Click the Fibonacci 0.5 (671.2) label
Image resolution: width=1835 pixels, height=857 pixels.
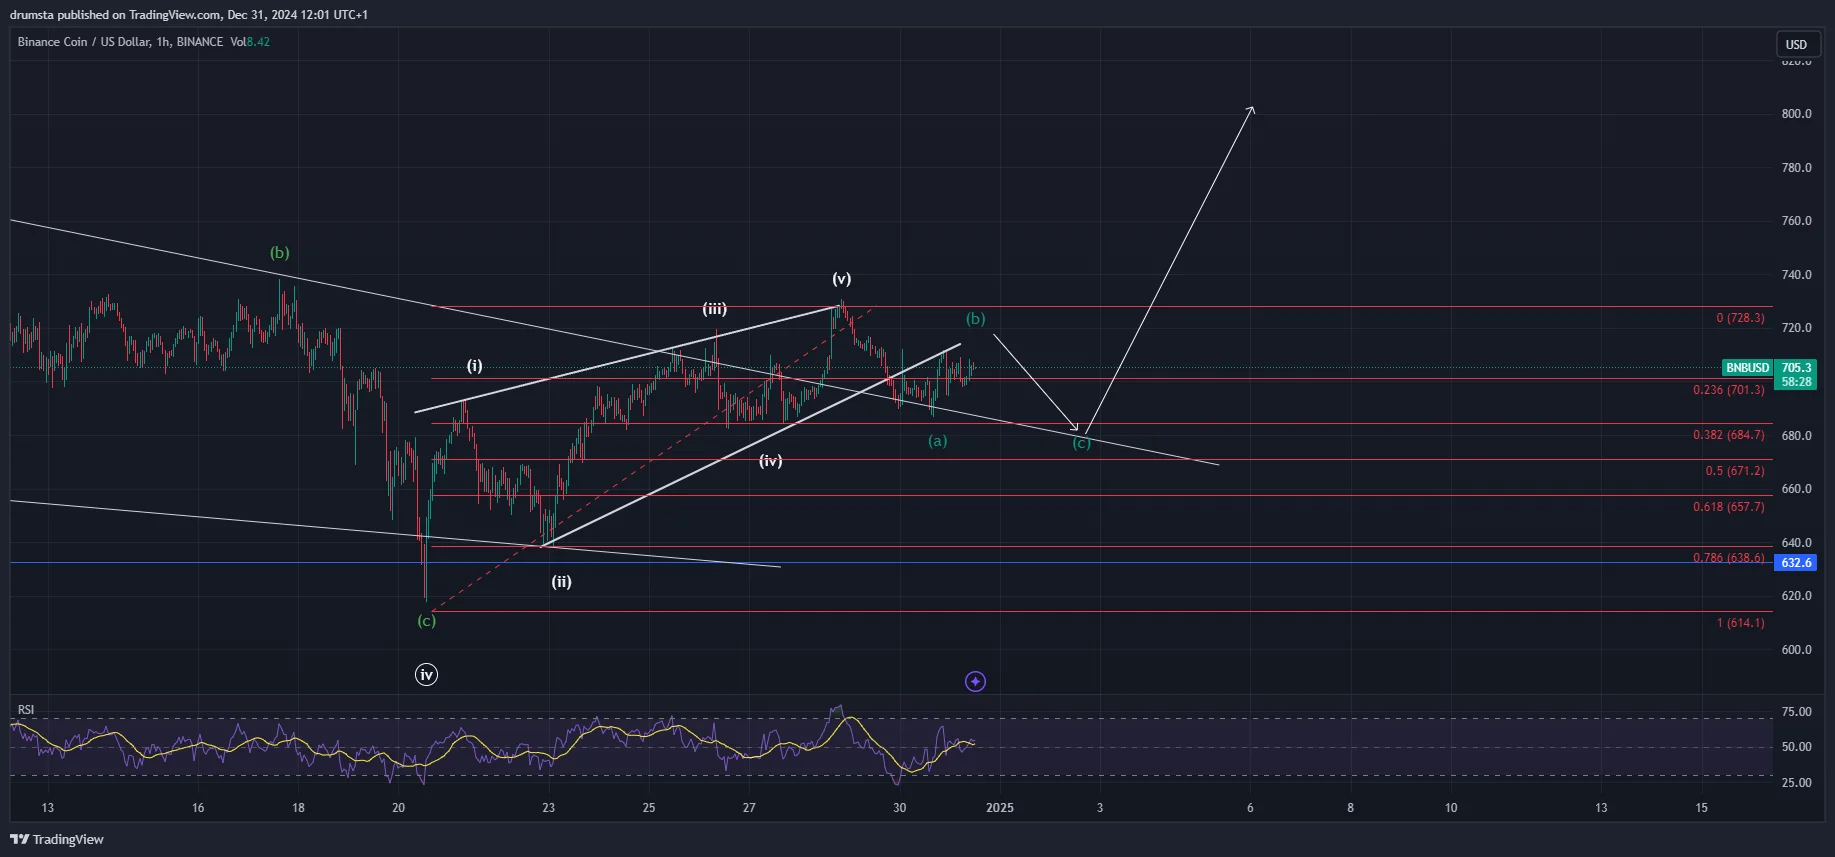pos(1735,471)
